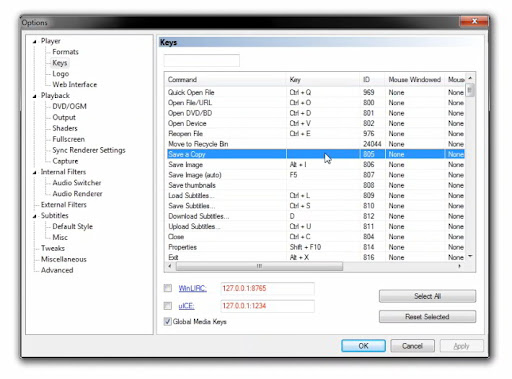Select the Move to Recycle Bin row
512x379 pixels.
pos(315,144)
